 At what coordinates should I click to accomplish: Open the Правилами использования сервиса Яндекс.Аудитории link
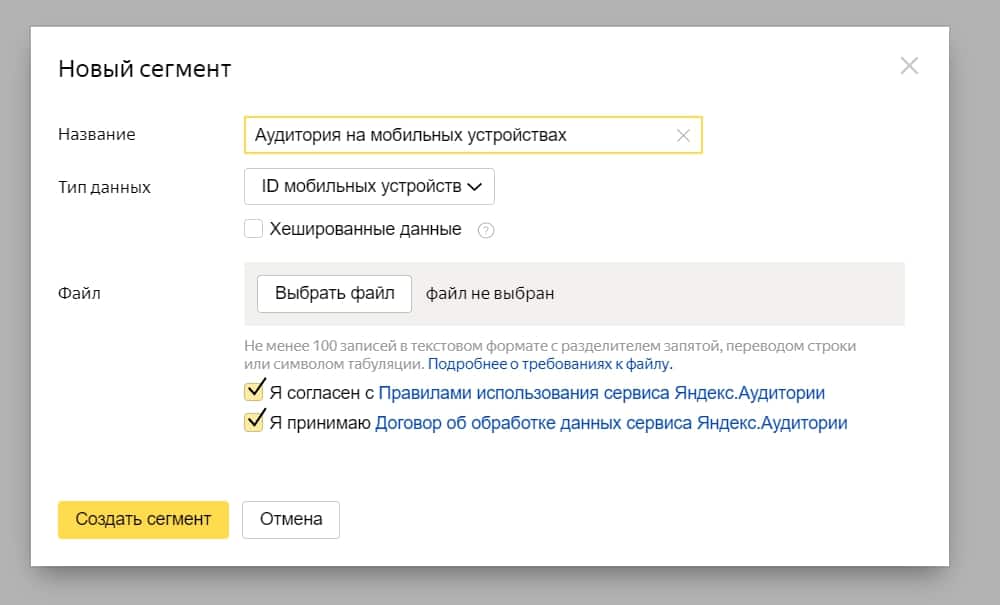pos(600,392)
